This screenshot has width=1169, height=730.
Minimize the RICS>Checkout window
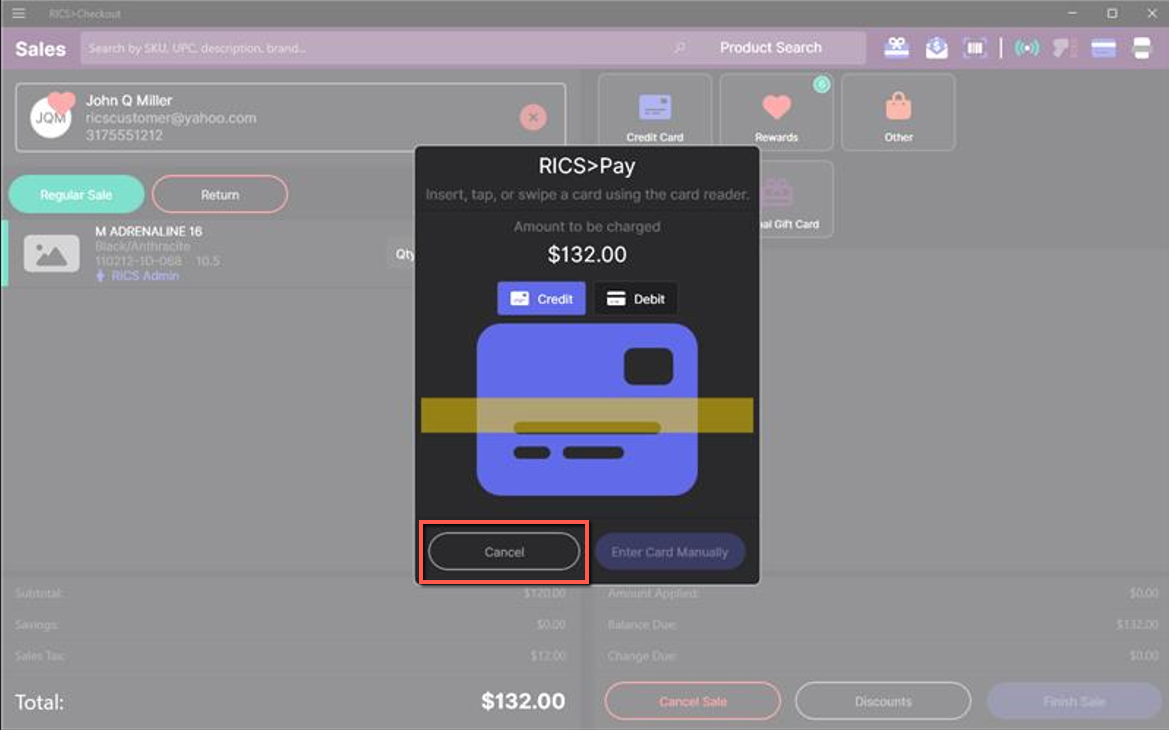[x=1072, y=13]
